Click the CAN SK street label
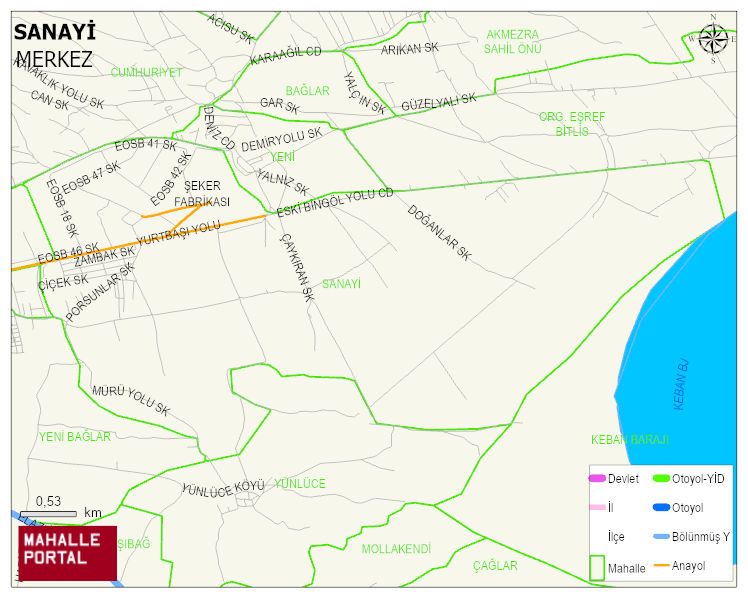This screenshot has height=598, width=748. pyautogui.click(x=50, y=100)
